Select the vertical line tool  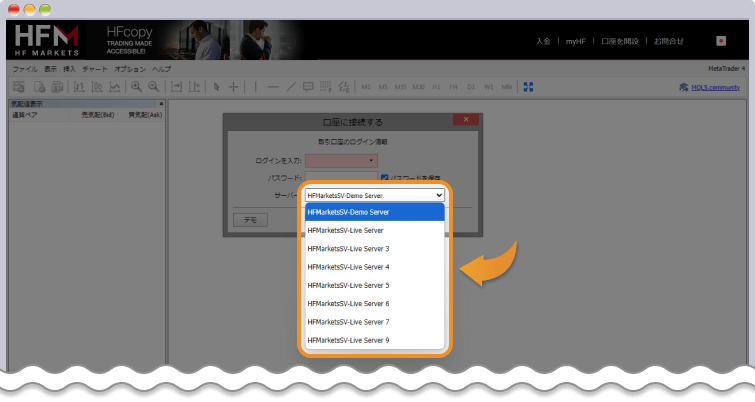point(256,87)
